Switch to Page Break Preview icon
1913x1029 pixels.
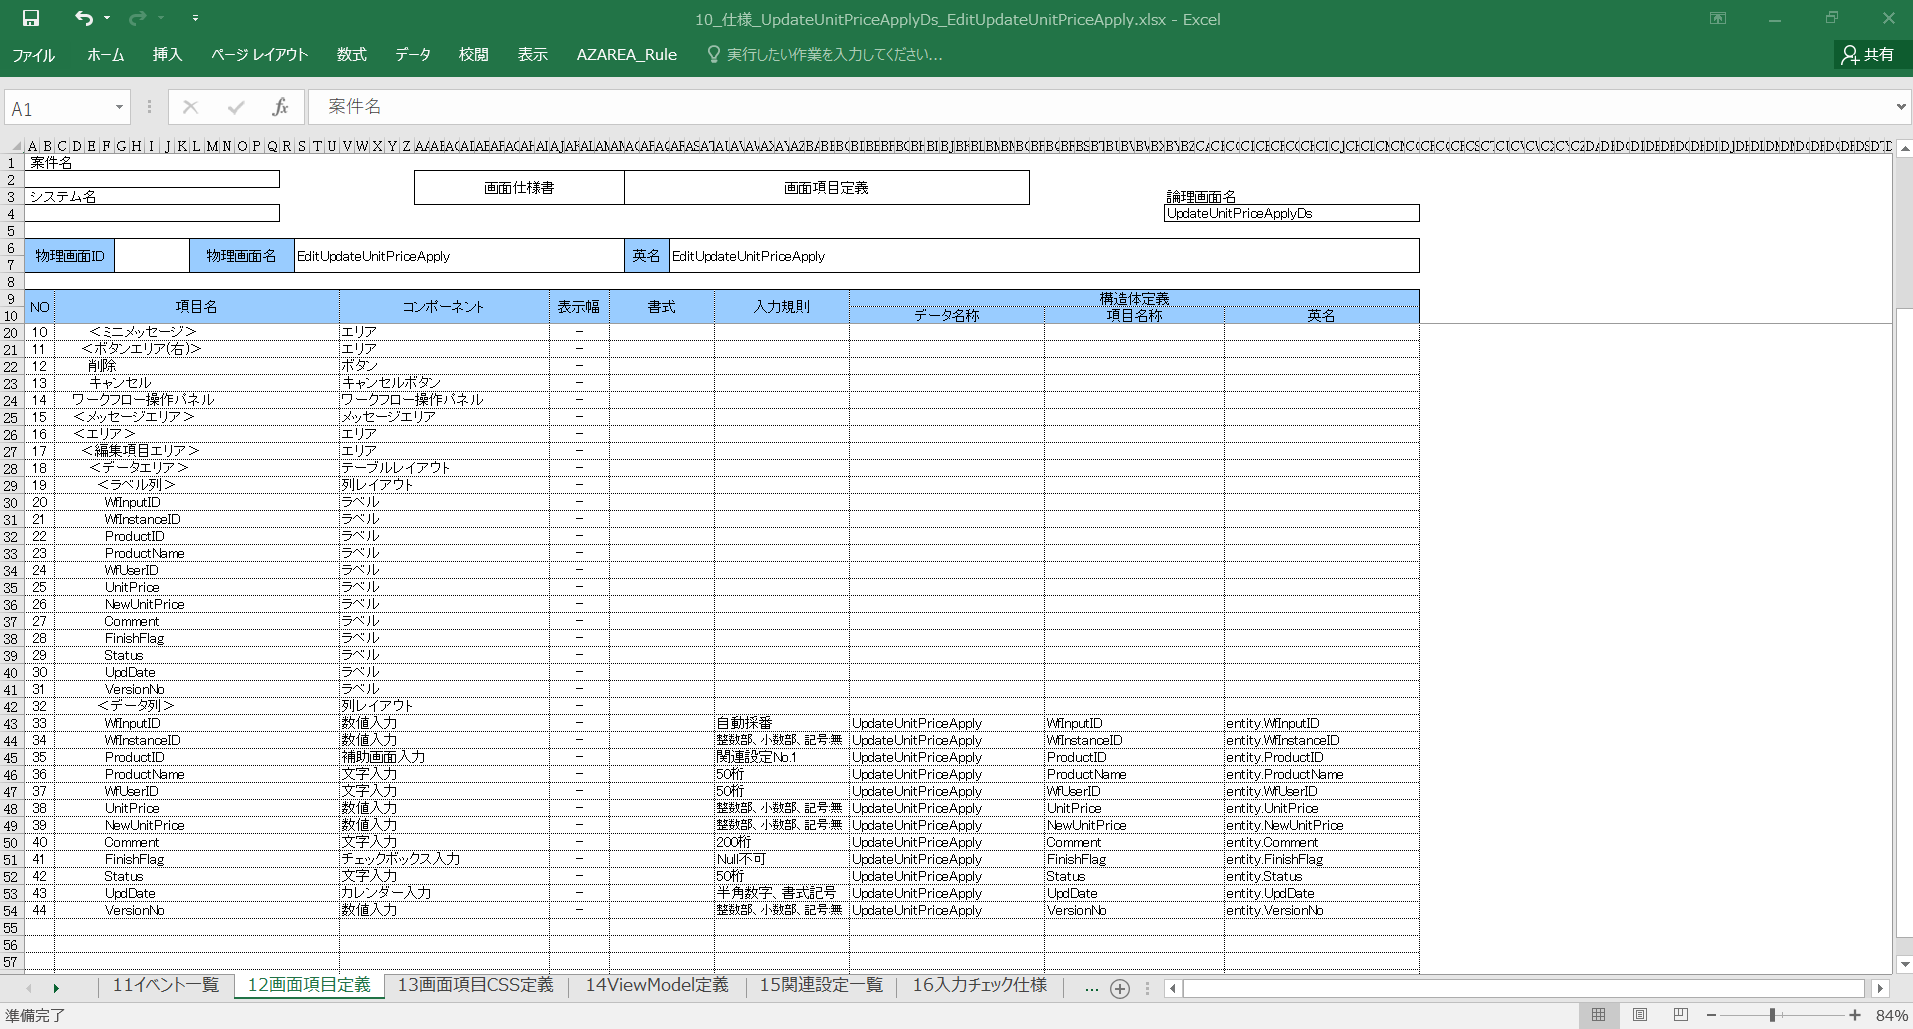pos(1681,1015)
